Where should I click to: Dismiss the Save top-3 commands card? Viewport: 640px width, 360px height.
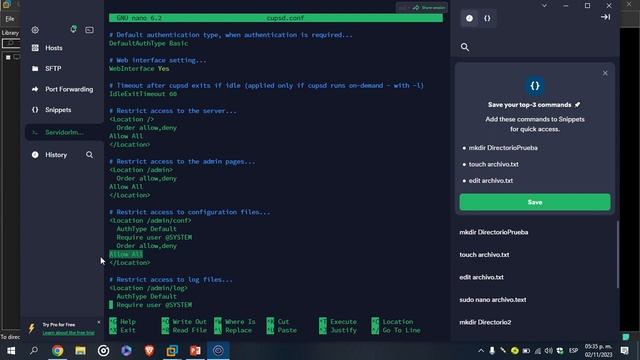pos(605,73)
